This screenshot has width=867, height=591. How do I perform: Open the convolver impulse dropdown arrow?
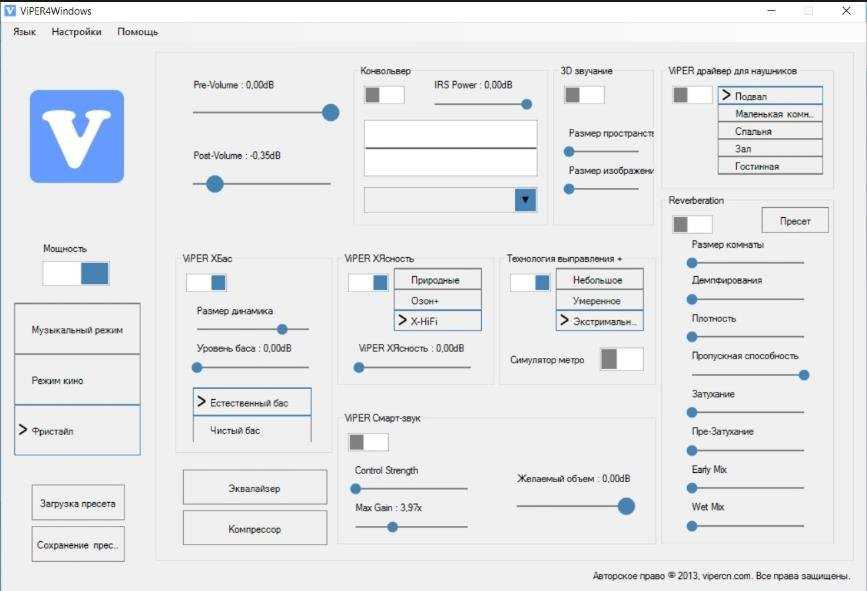coord(526,200)
